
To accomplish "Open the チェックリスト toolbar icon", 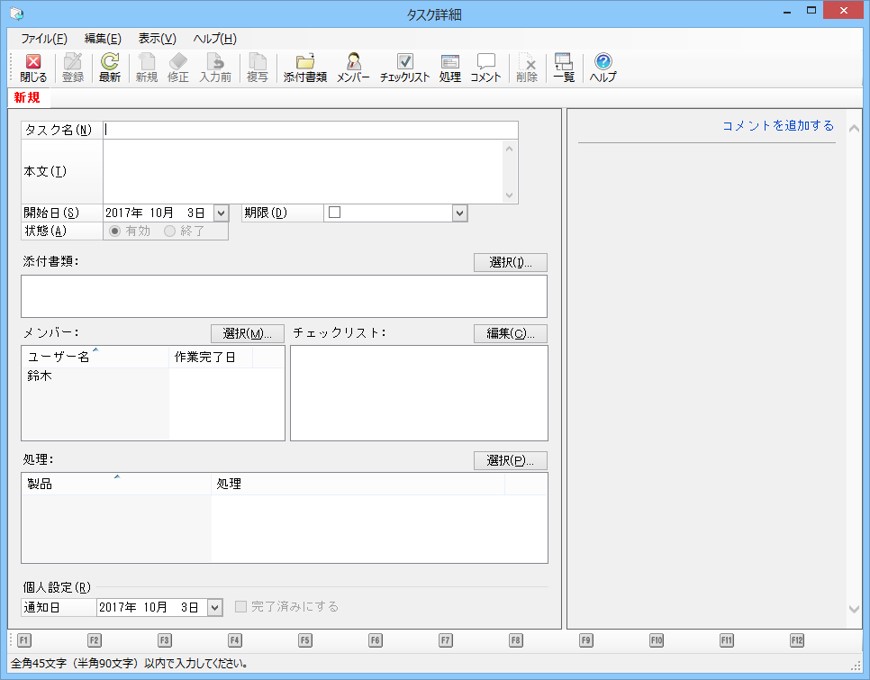I will pos(404,68).
